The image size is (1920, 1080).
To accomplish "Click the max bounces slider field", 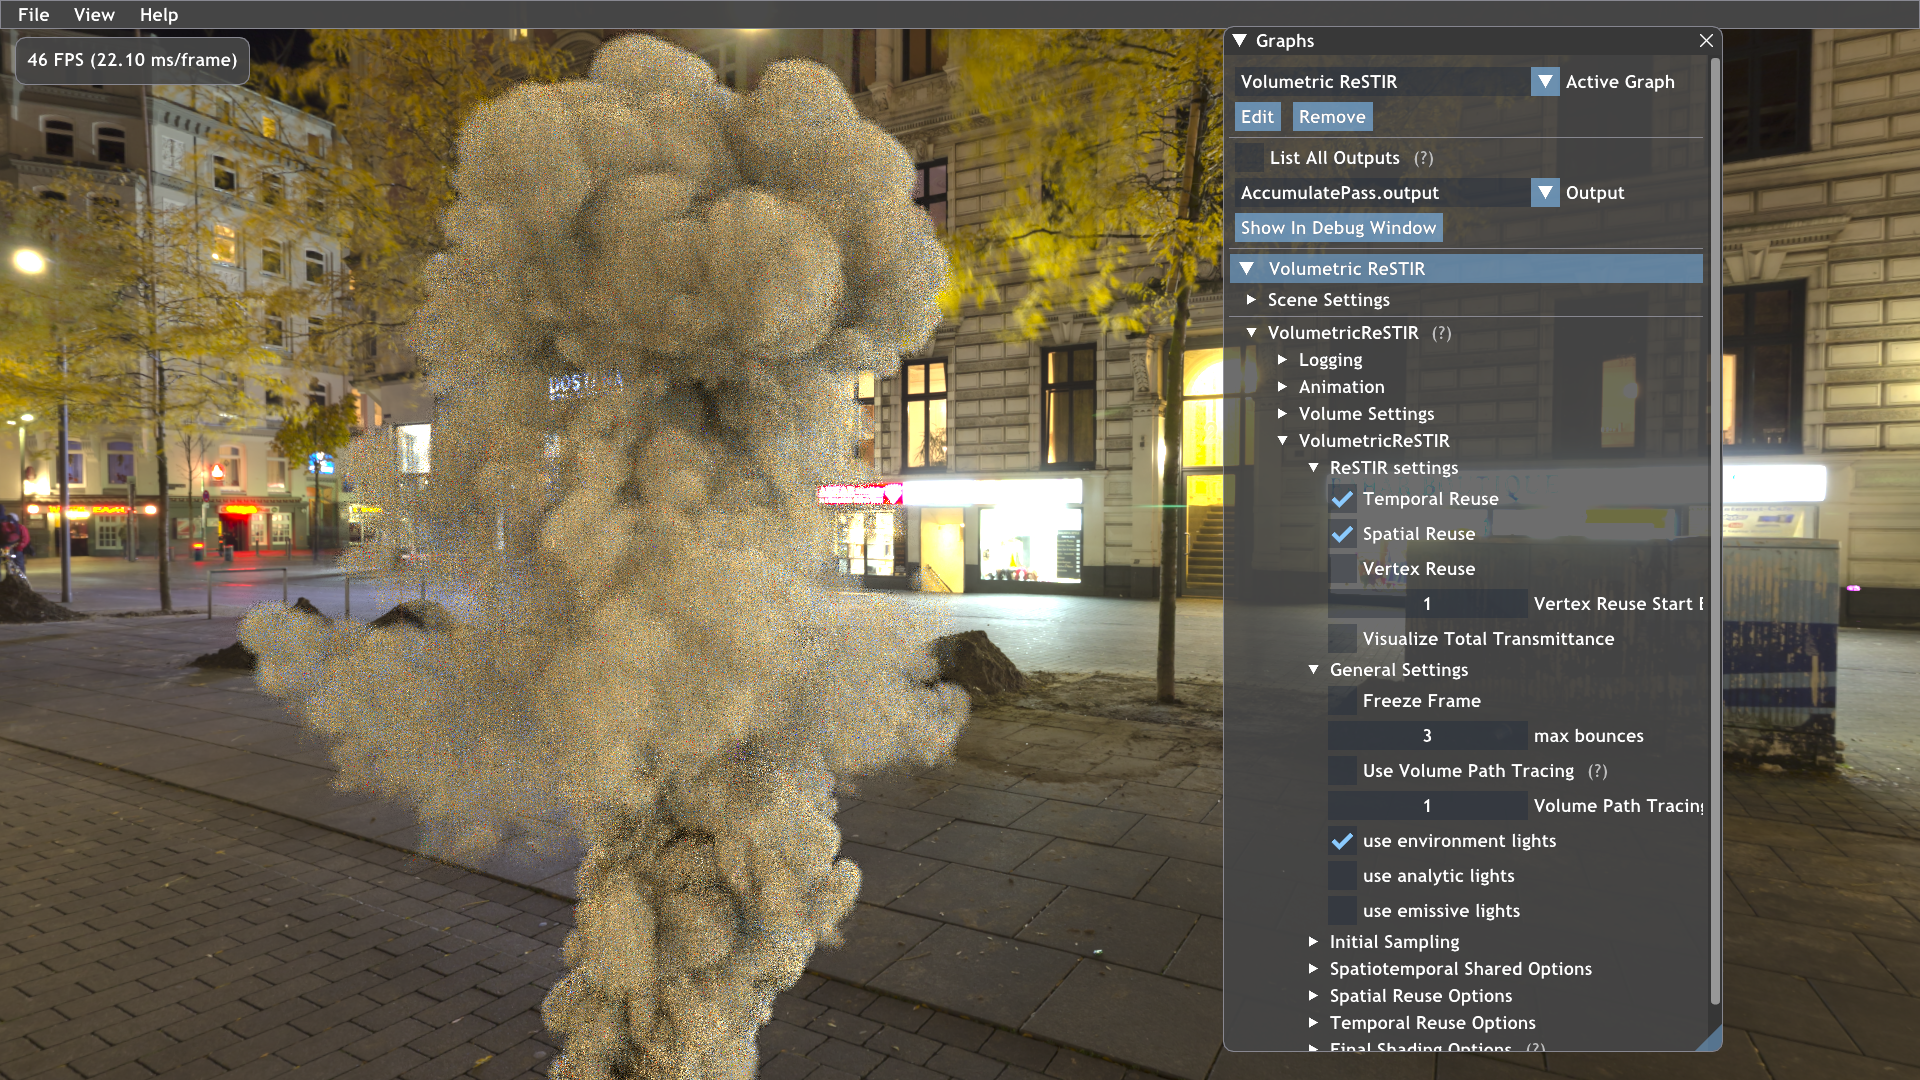I will click(1427, 736).
